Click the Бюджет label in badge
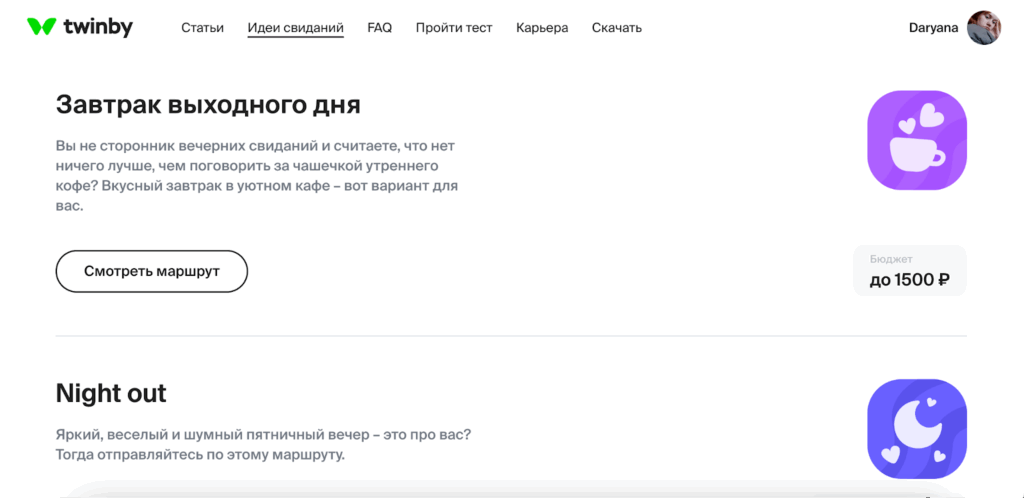Screen dimensions: 1024x498 (x=891, y=259)
